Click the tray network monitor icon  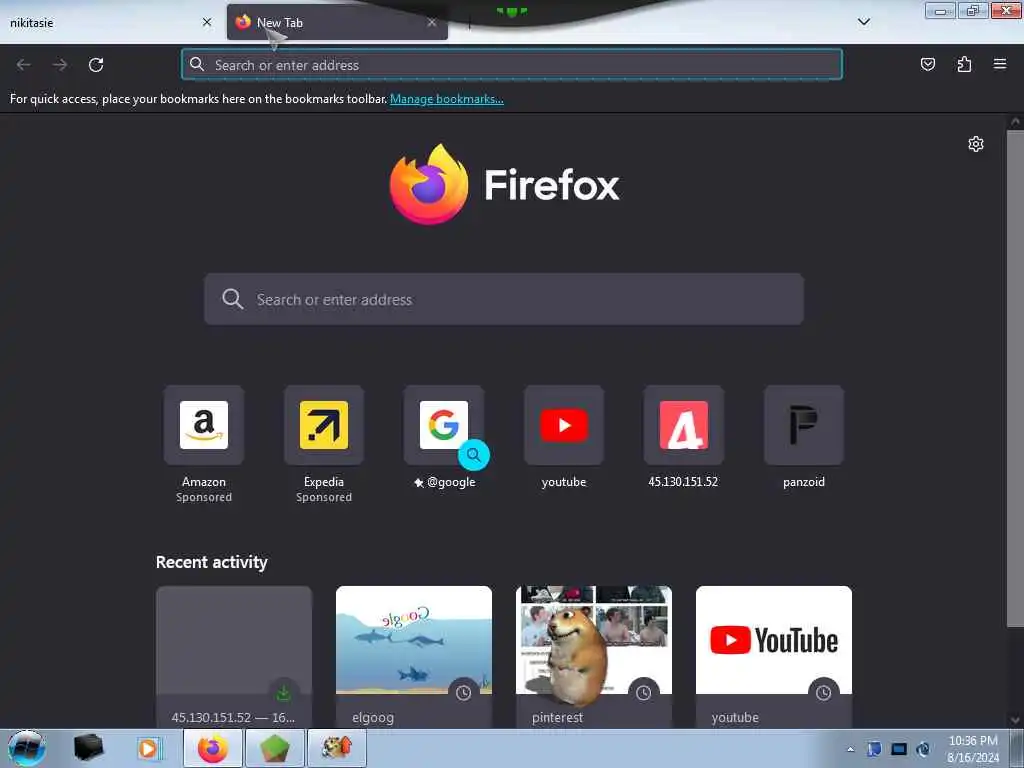pyautogui.click(x=899, y=749)
